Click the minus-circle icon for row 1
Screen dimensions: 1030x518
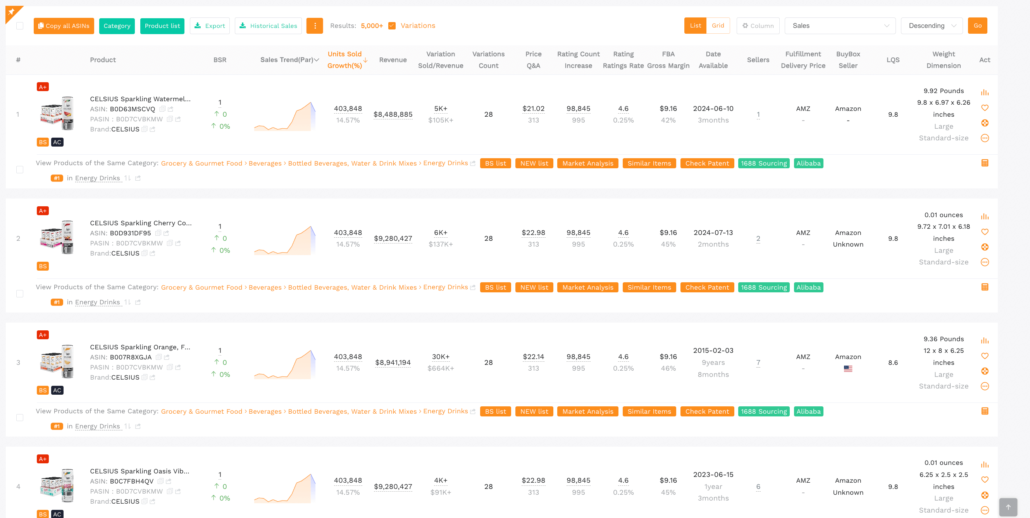984,138
